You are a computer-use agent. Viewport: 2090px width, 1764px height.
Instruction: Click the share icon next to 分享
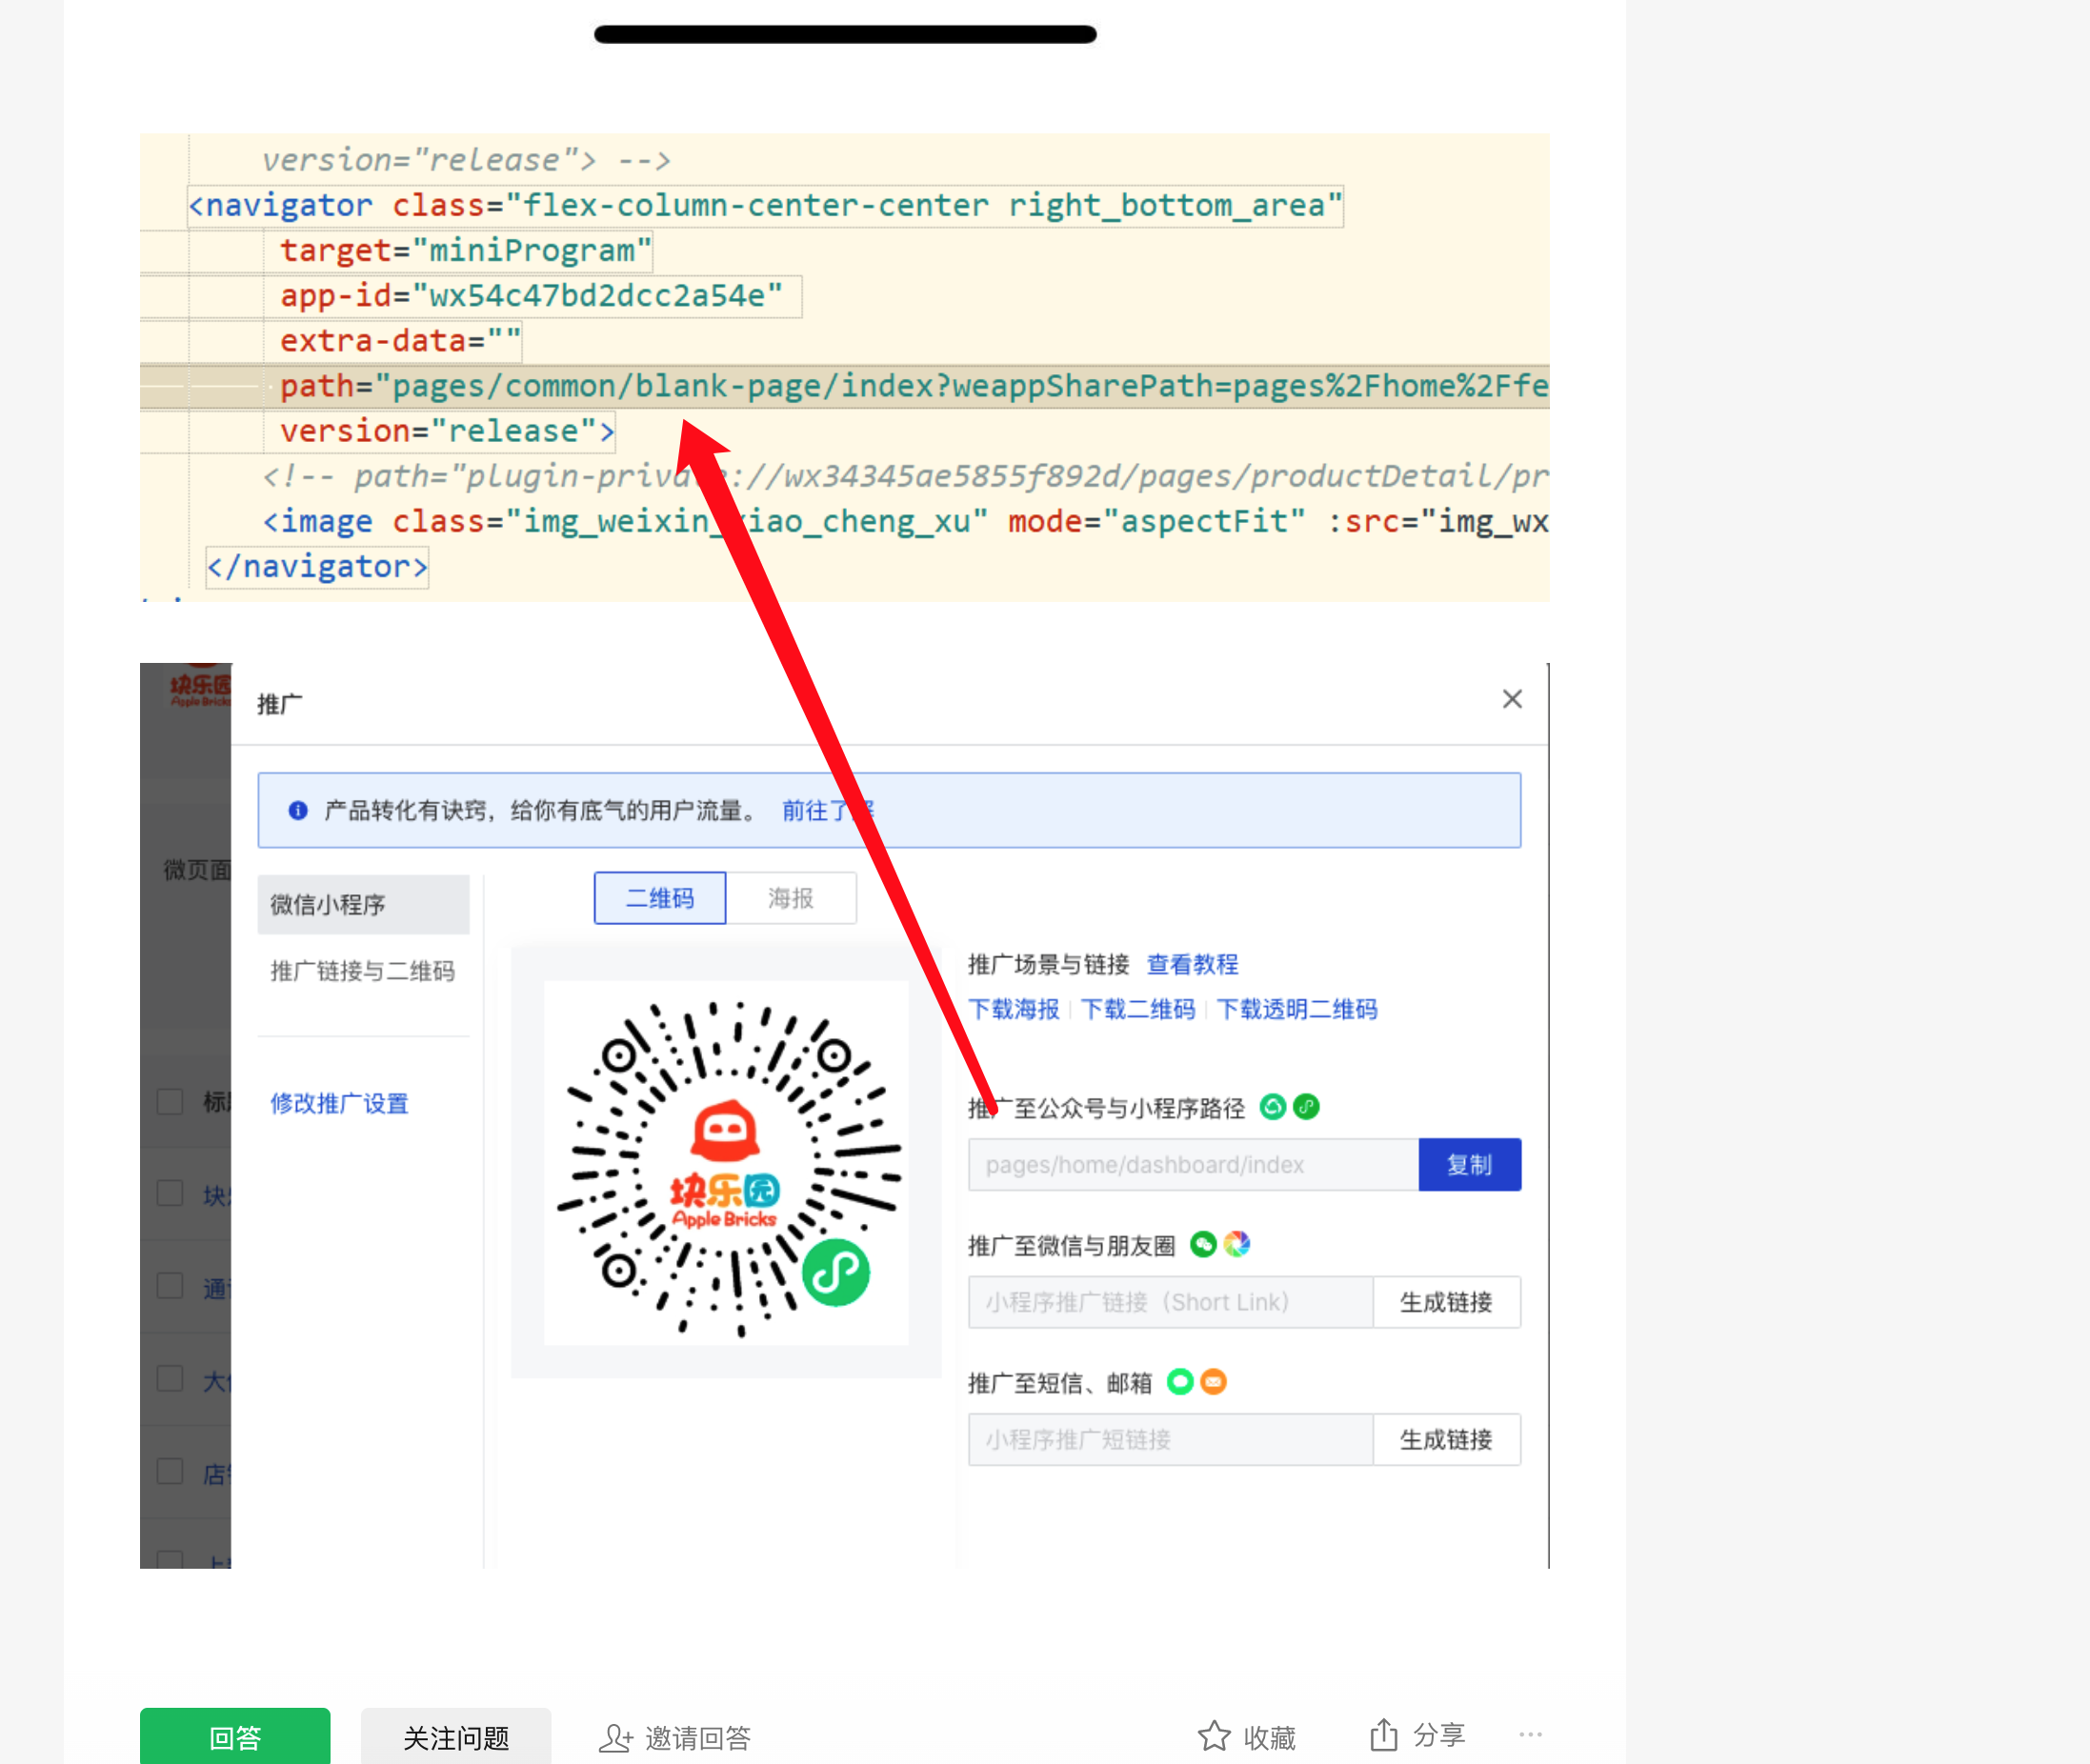1383,1734
